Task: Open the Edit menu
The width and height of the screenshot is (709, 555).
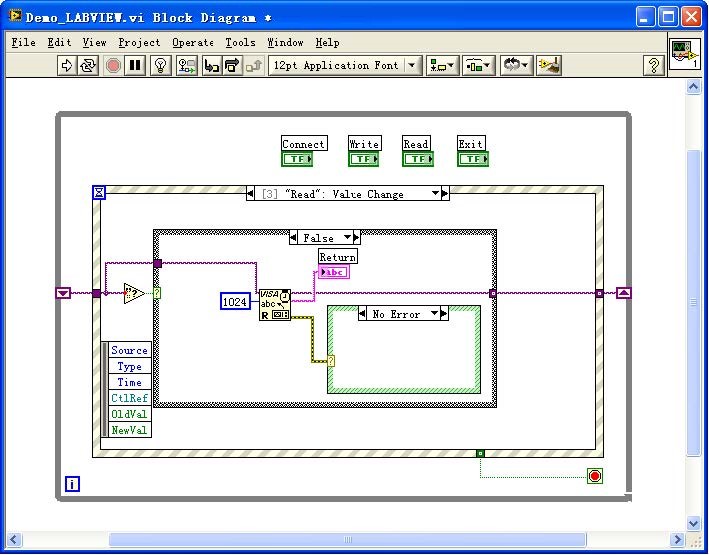Action: click(59, 43)
